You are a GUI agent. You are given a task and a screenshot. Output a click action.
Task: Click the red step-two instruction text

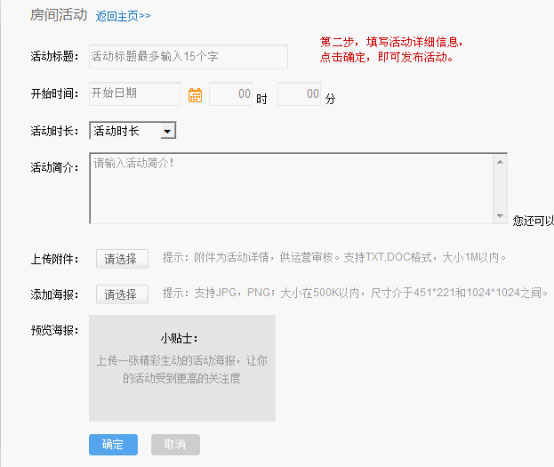point(391,49)
